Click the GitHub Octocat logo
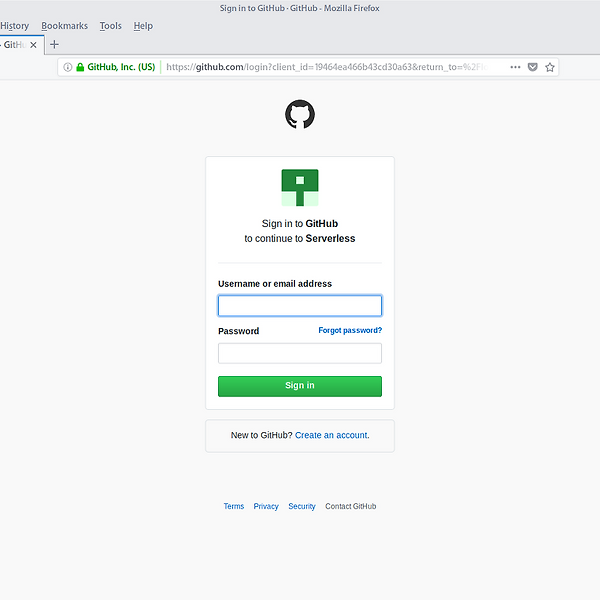 click(x=300, y=114)
